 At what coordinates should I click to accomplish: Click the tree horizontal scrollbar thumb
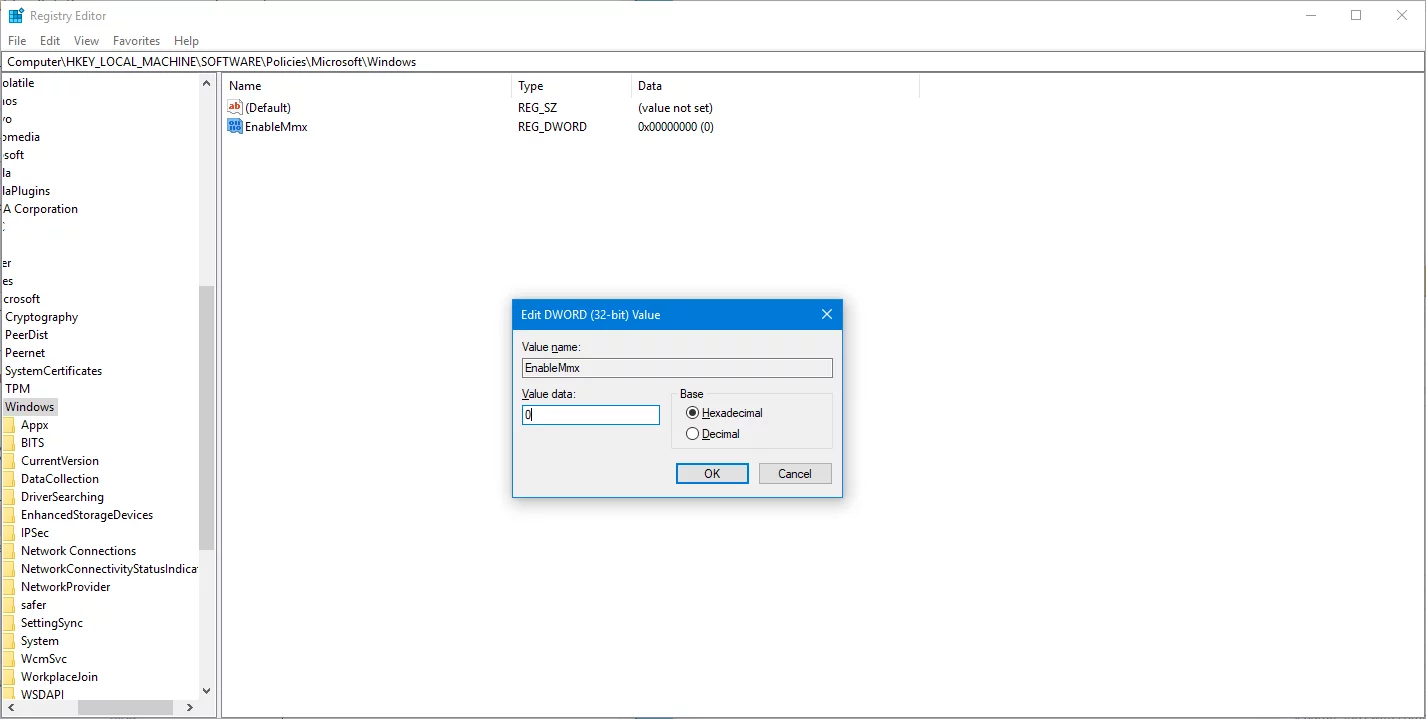[x=125, y=707]
